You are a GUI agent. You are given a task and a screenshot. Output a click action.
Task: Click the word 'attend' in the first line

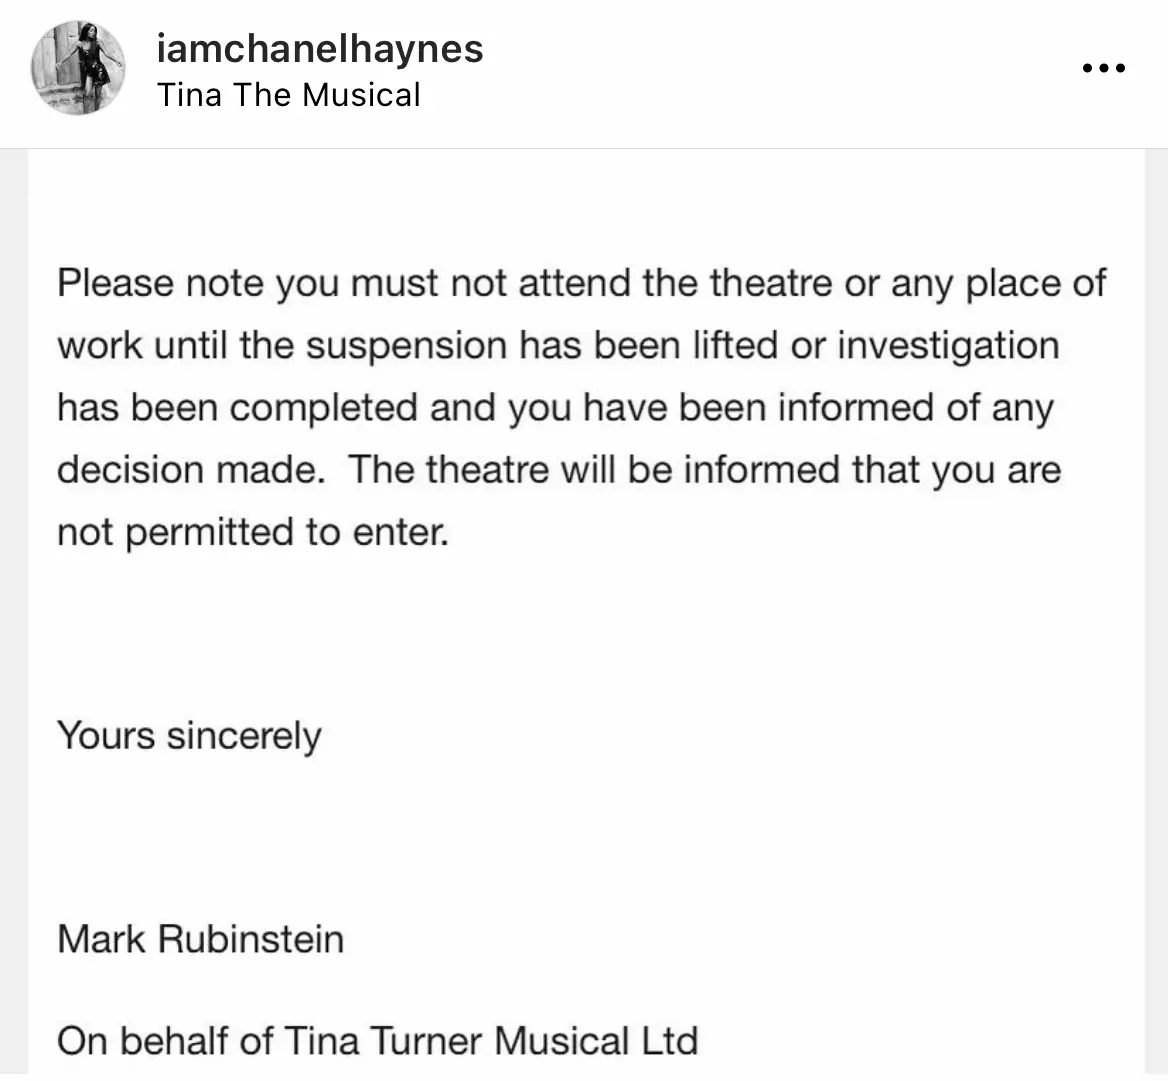click(574, 283)
